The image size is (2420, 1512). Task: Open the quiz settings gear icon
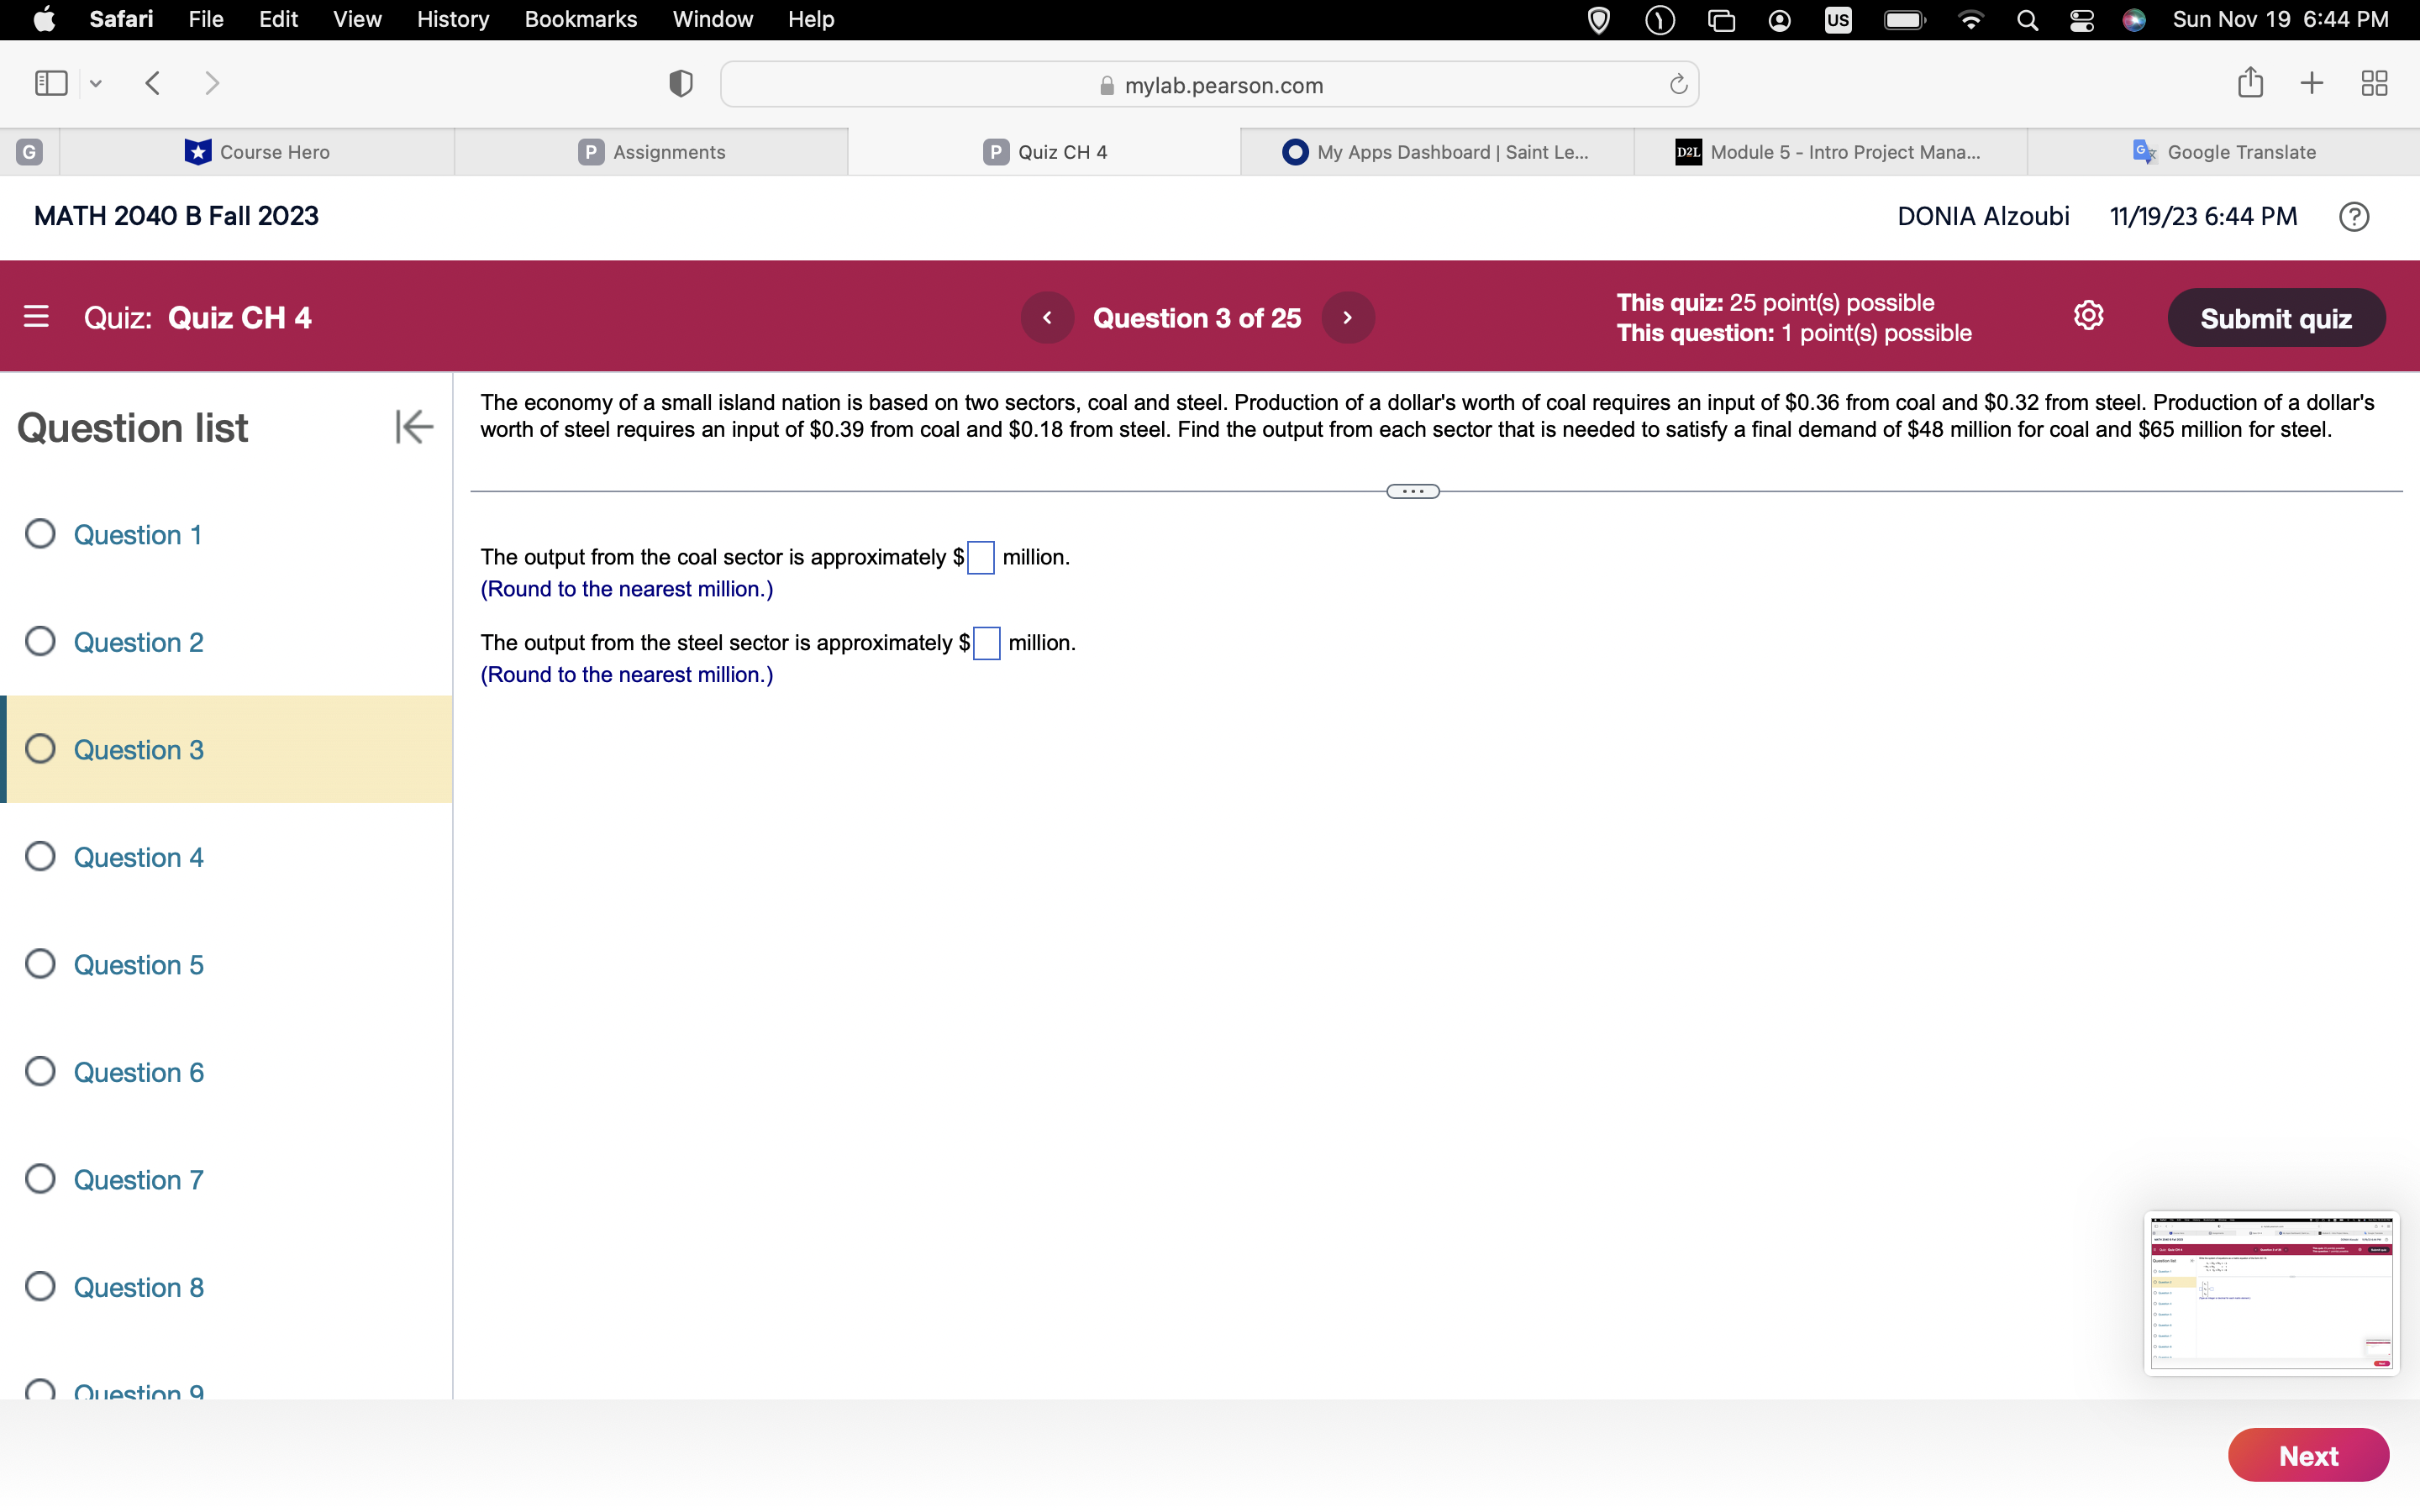(x=2088, y=316)
